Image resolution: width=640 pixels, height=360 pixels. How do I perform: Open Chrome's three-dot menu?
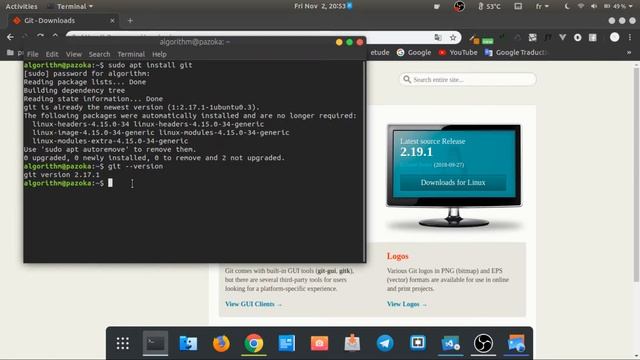pos(630,38)
